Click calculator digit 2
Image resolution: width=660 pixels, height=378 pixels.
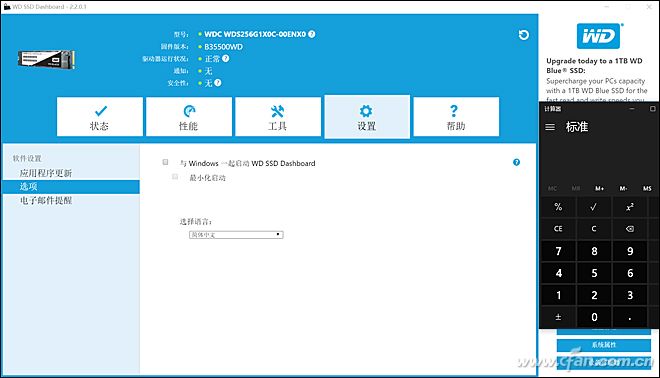594,295
